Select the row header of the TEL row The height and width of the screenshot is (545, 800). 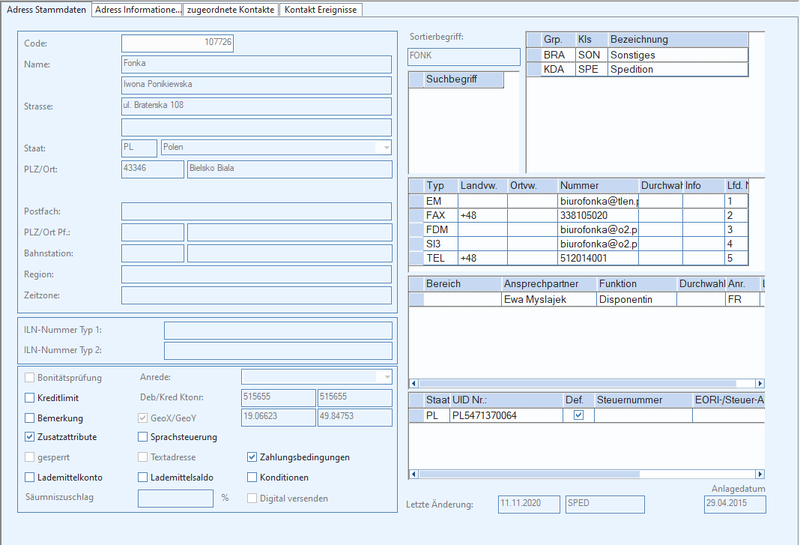click(x=417, y=258)
